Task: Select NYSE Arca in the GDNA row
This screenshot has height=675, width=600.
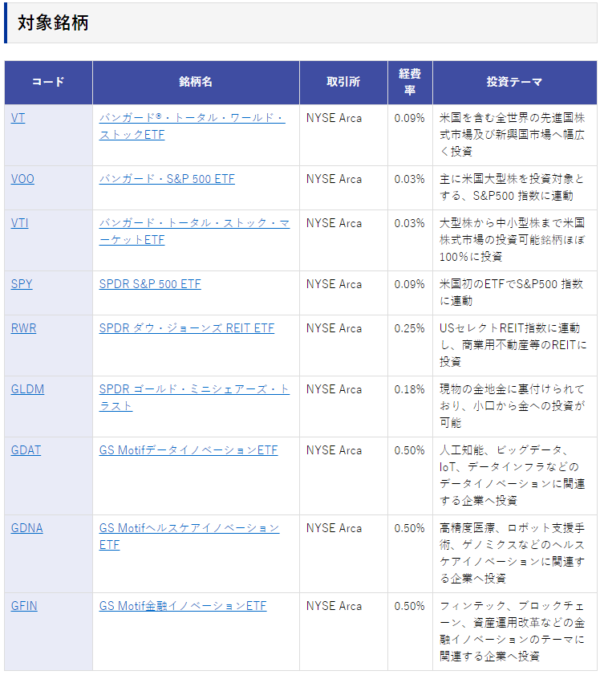Action: pyautogui.click(x=334, y=528)
